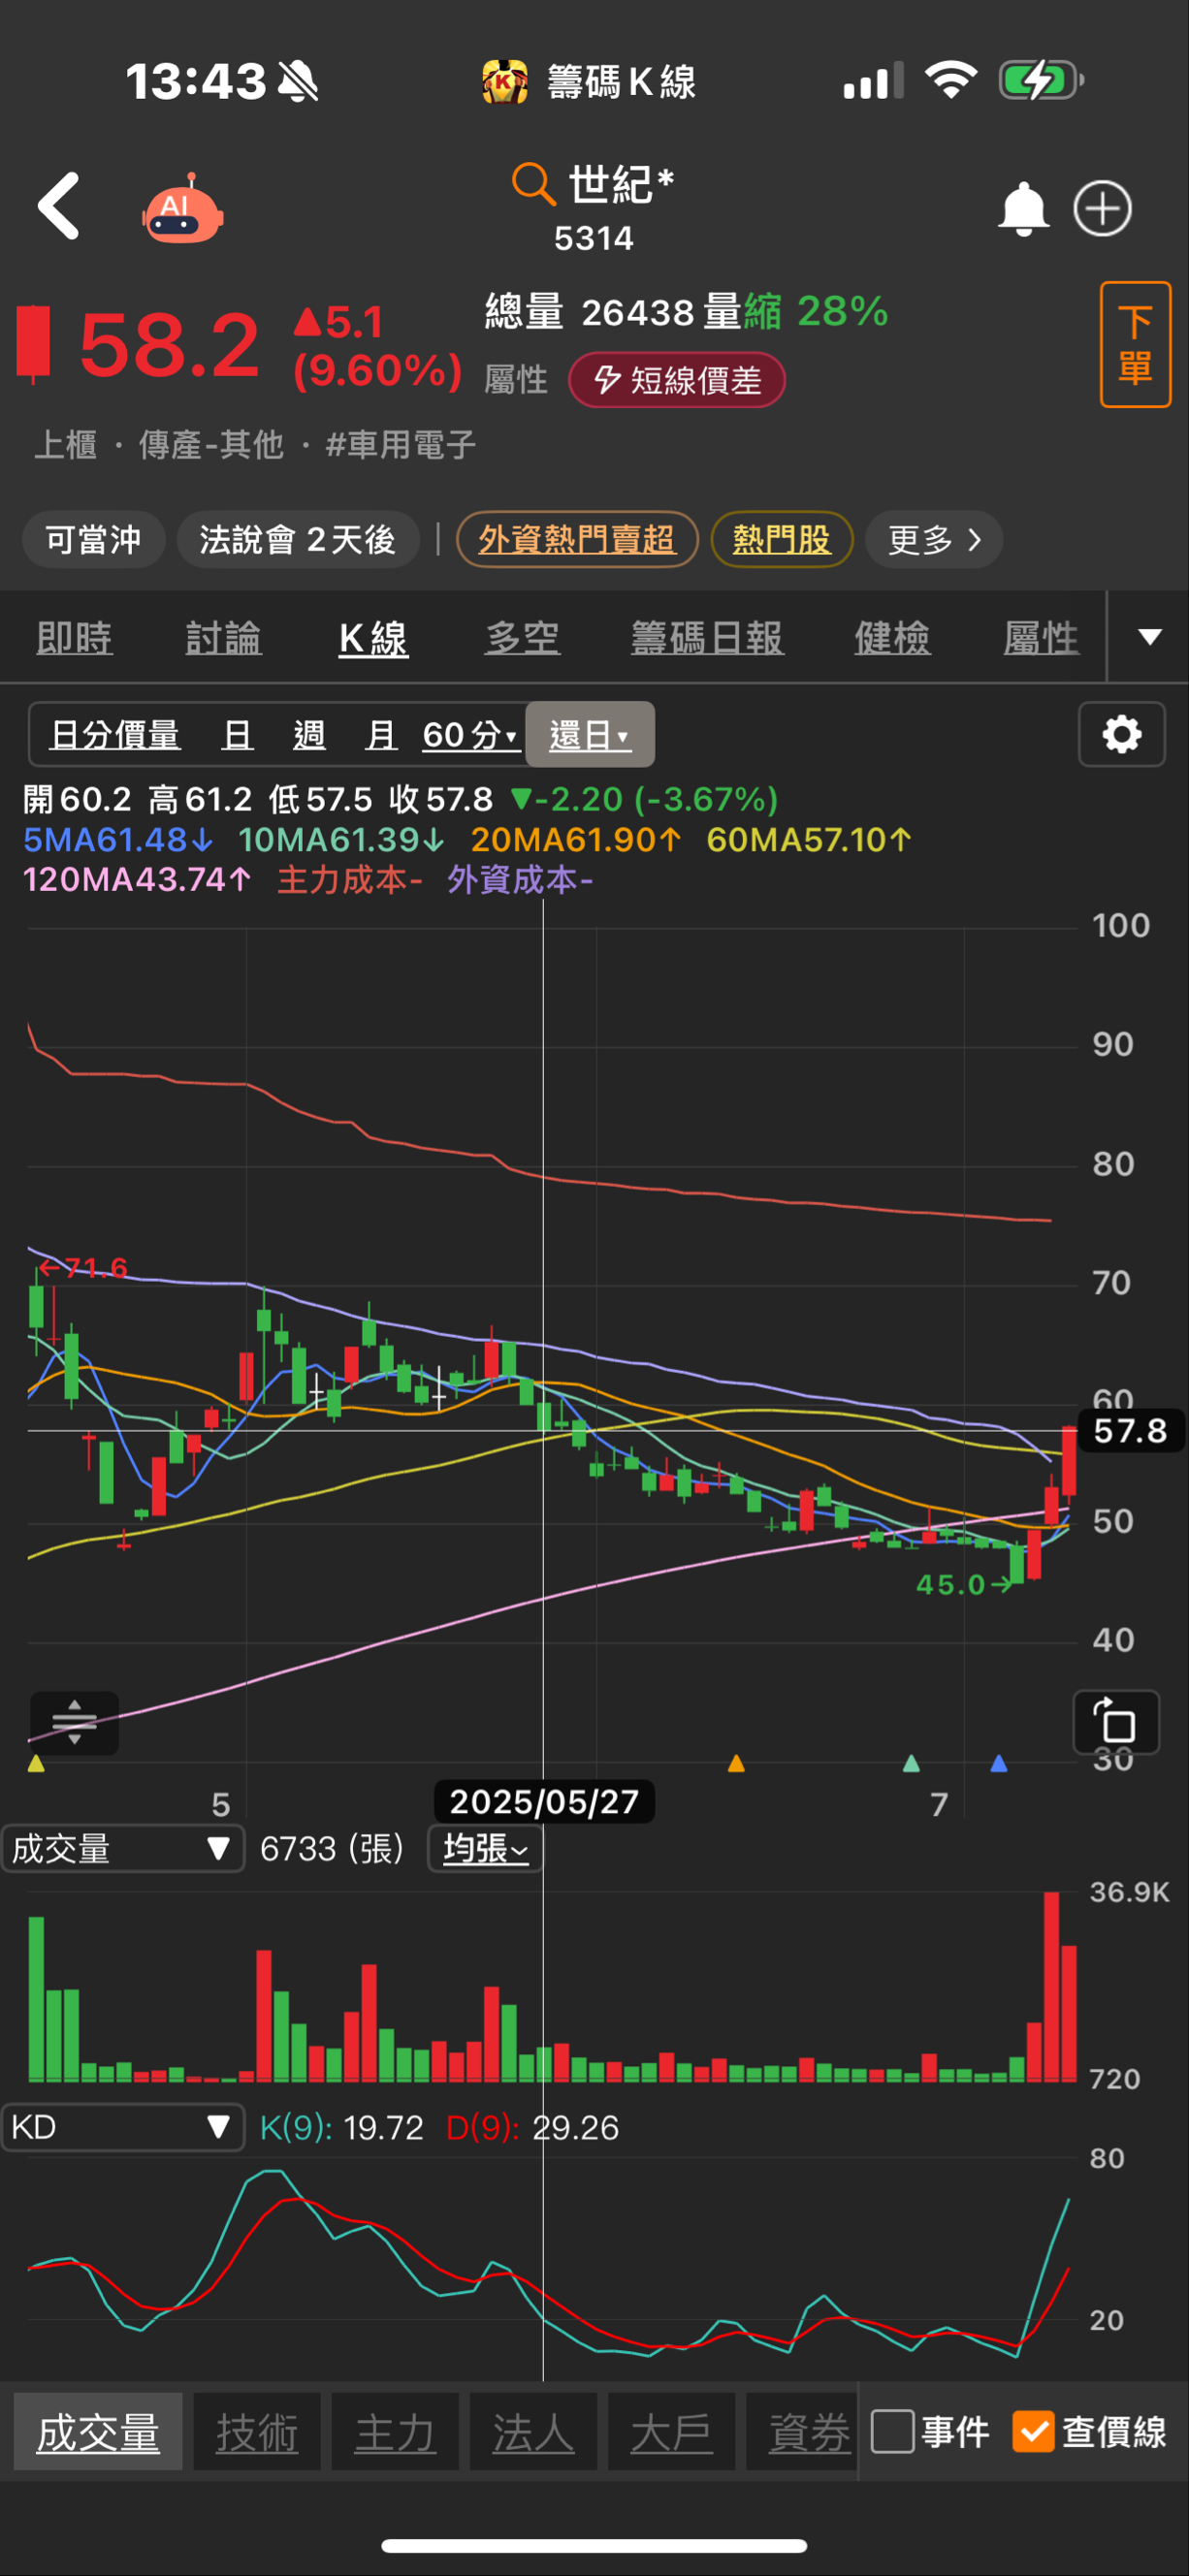Select bottom 法人 tab
1189x2576 pixels.
(533, 2432)
